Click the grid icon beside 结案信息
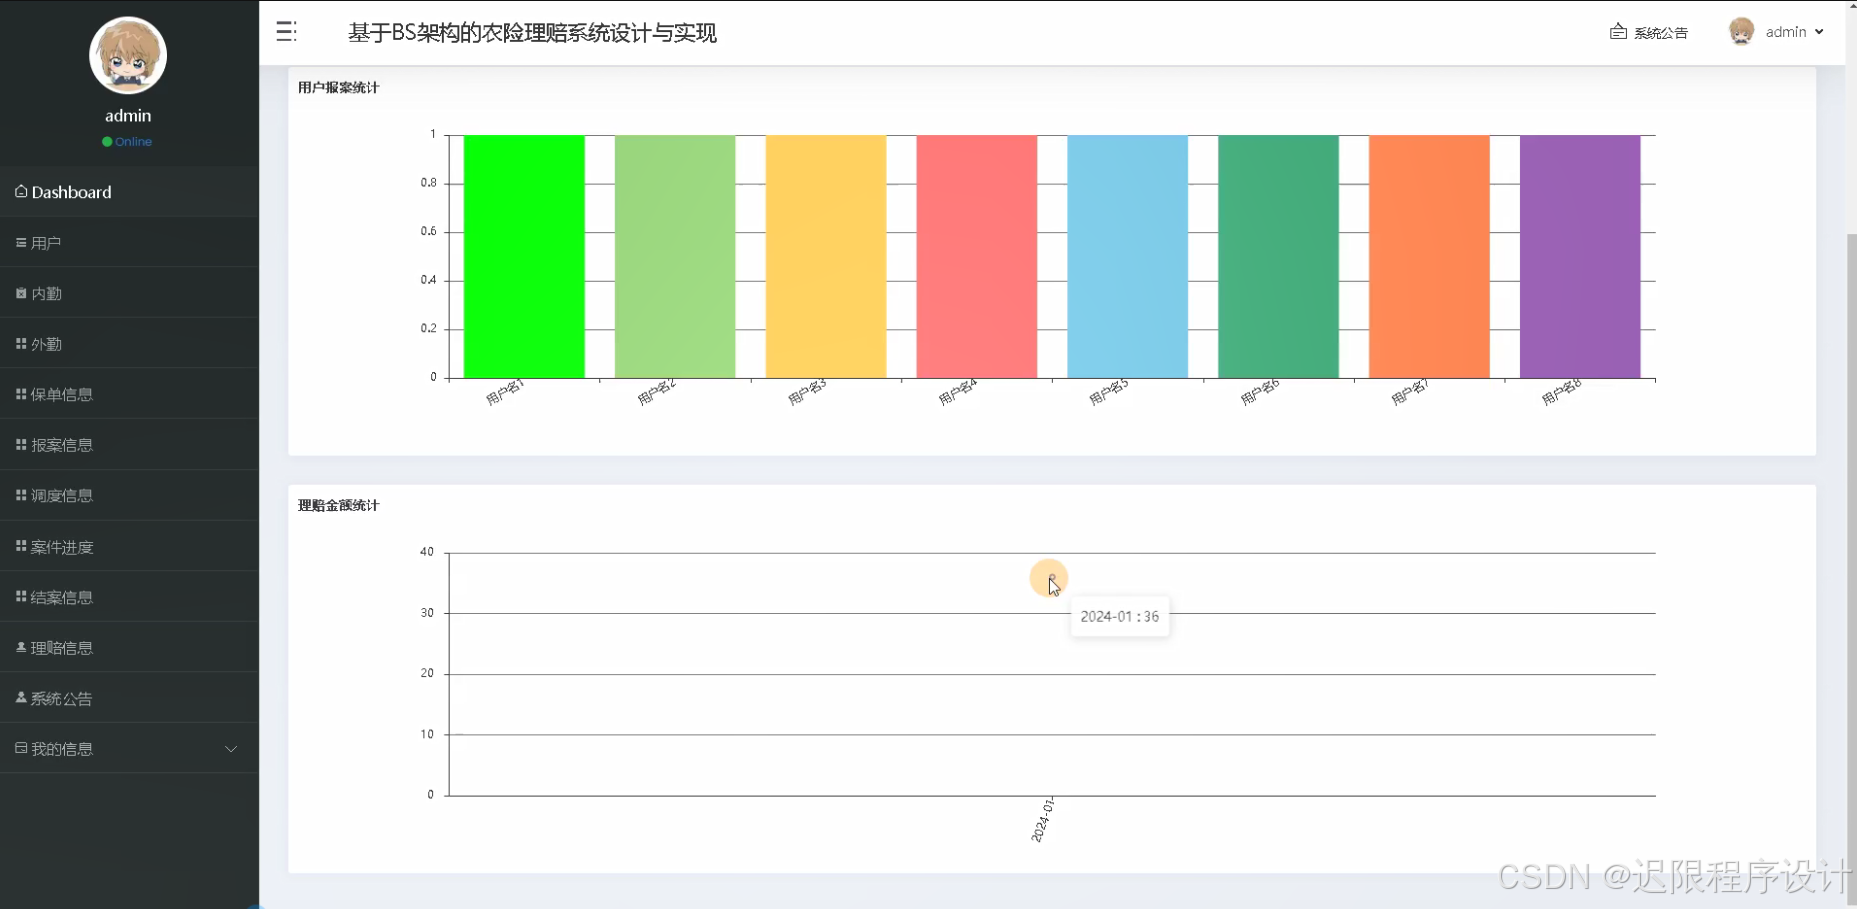Image resolution: width=1857 pixels, height=909 pixels. [x=21, y=596]
